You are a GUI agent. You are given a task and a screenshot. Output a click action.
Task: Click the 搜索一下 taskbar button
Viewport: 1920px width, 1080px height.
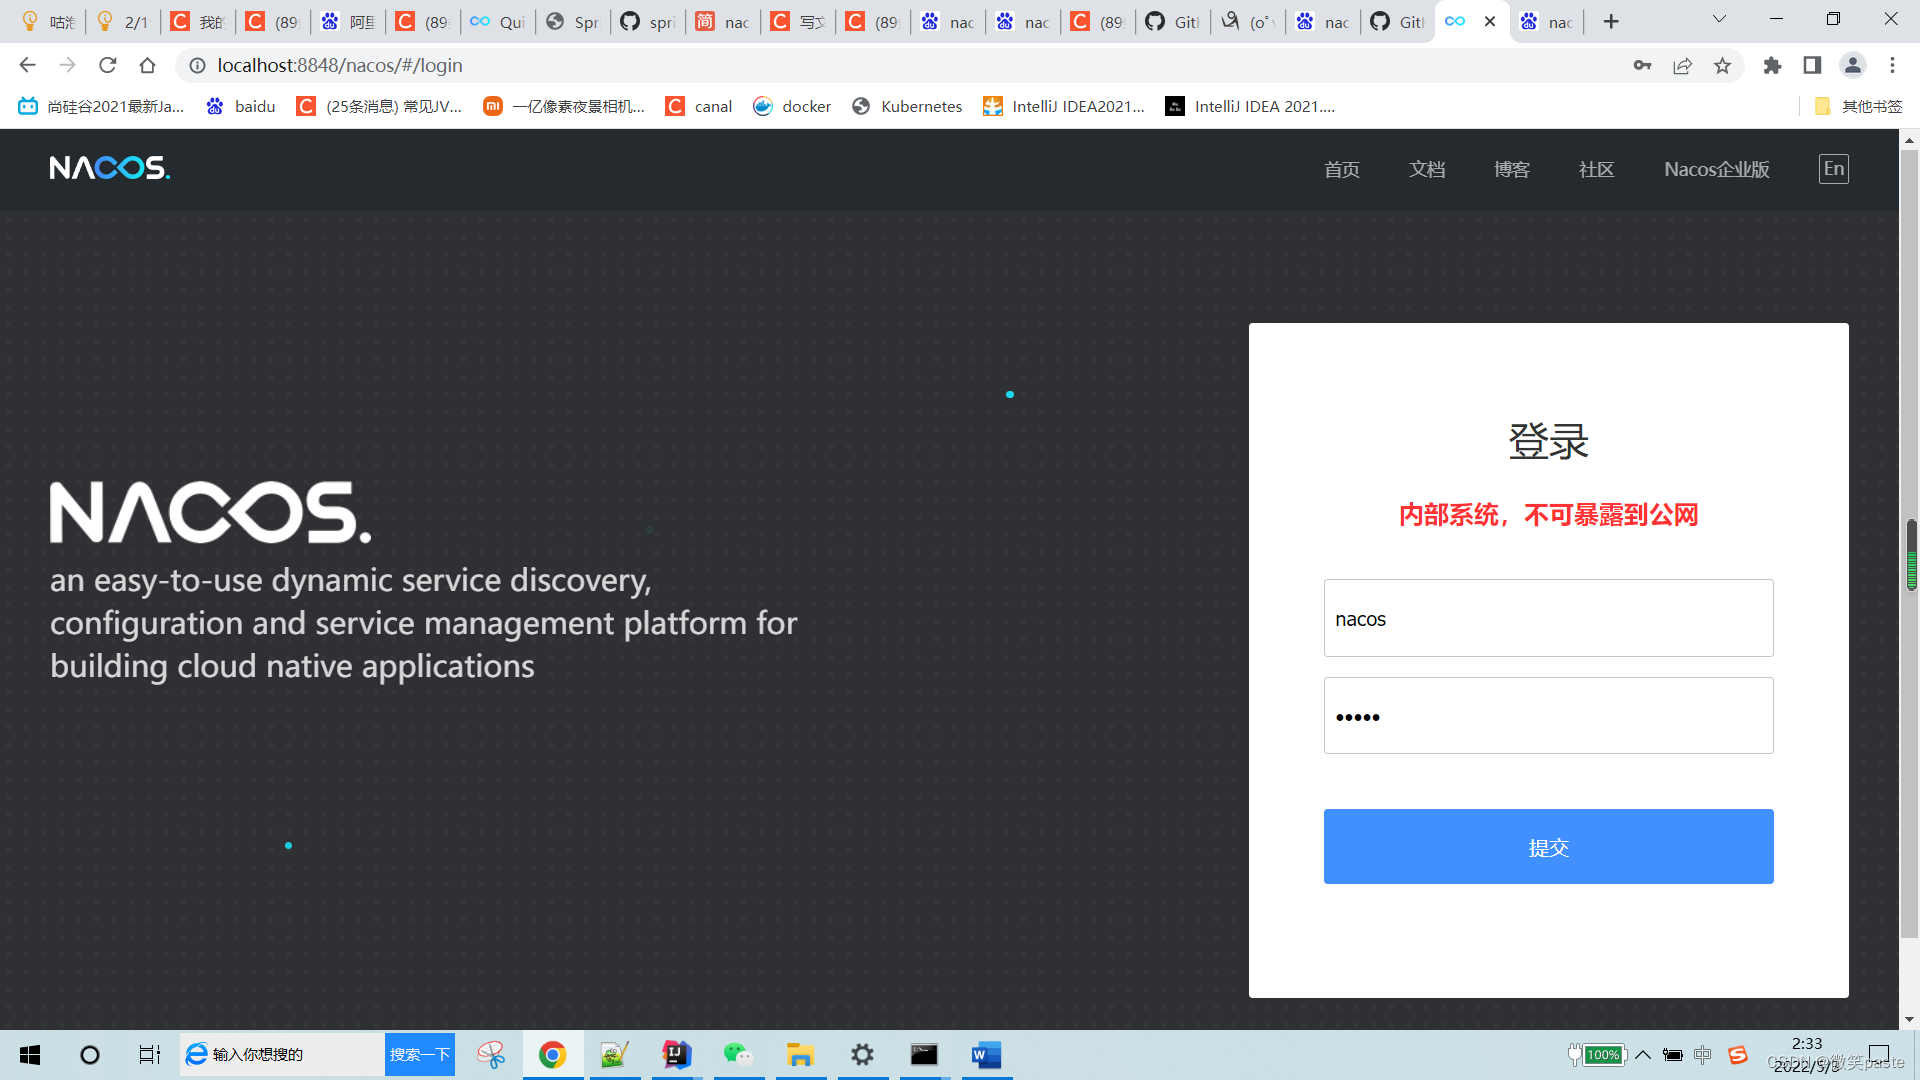pos(420,1054)
